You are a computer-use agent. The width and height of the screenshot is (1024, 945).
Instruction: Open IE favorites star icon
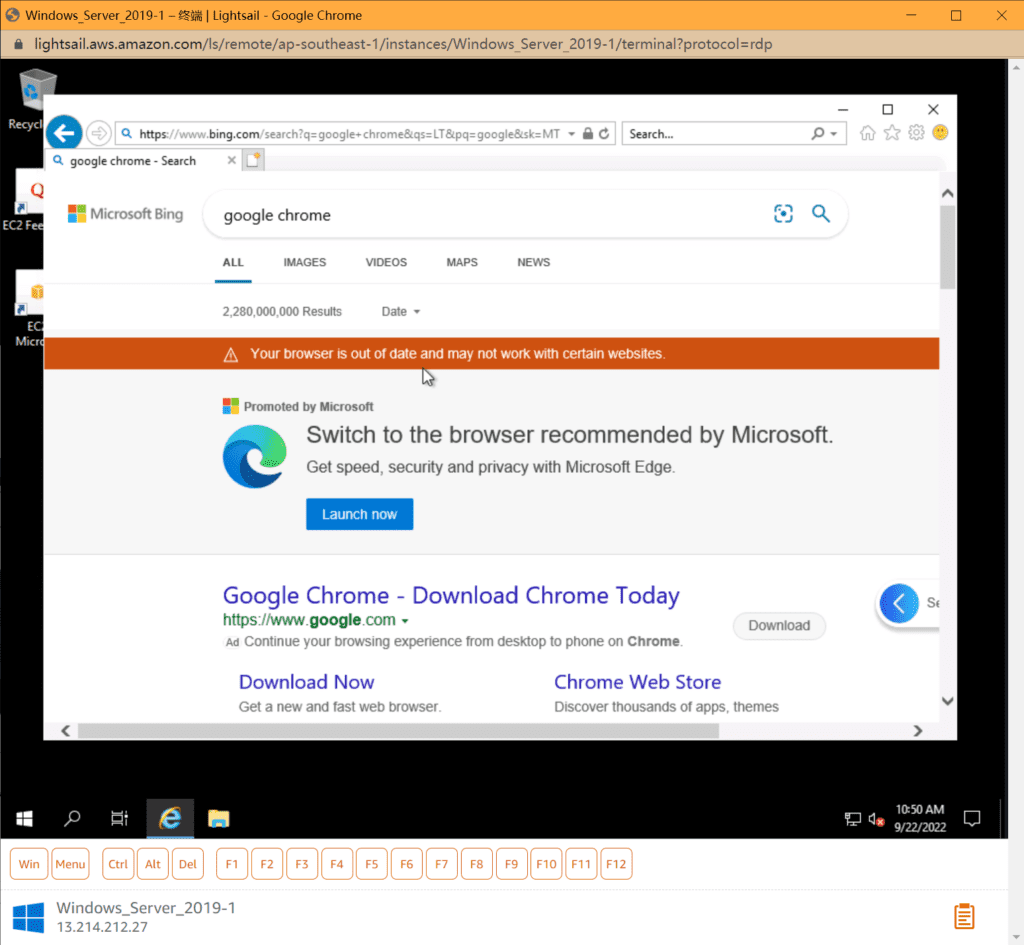[892, 133]
